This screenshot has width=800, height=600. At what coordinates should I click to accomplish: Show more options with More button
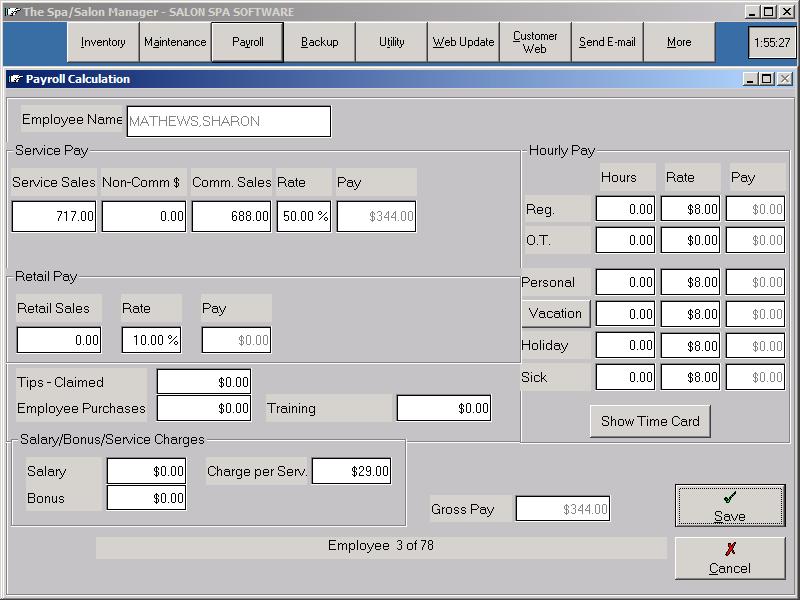(679, 42)
